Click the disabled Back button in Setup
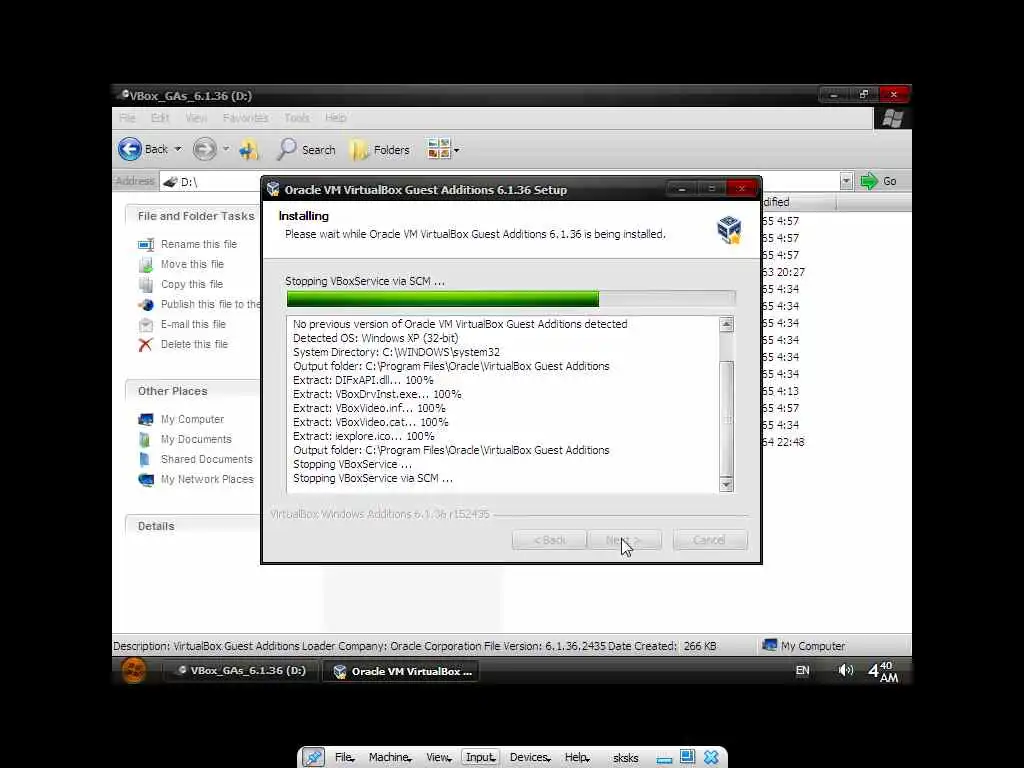 coord(549,540)
